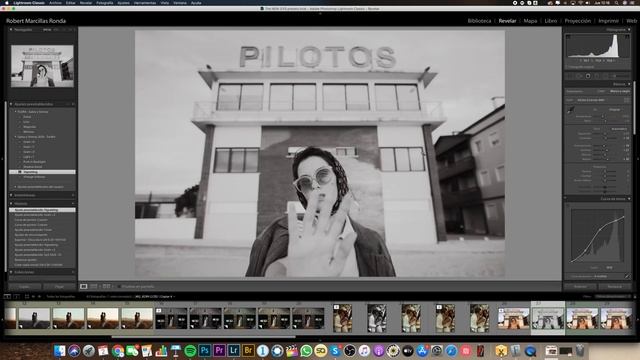Set the treatment to Color
640x360 pixels.
click(x=602, y=91)
